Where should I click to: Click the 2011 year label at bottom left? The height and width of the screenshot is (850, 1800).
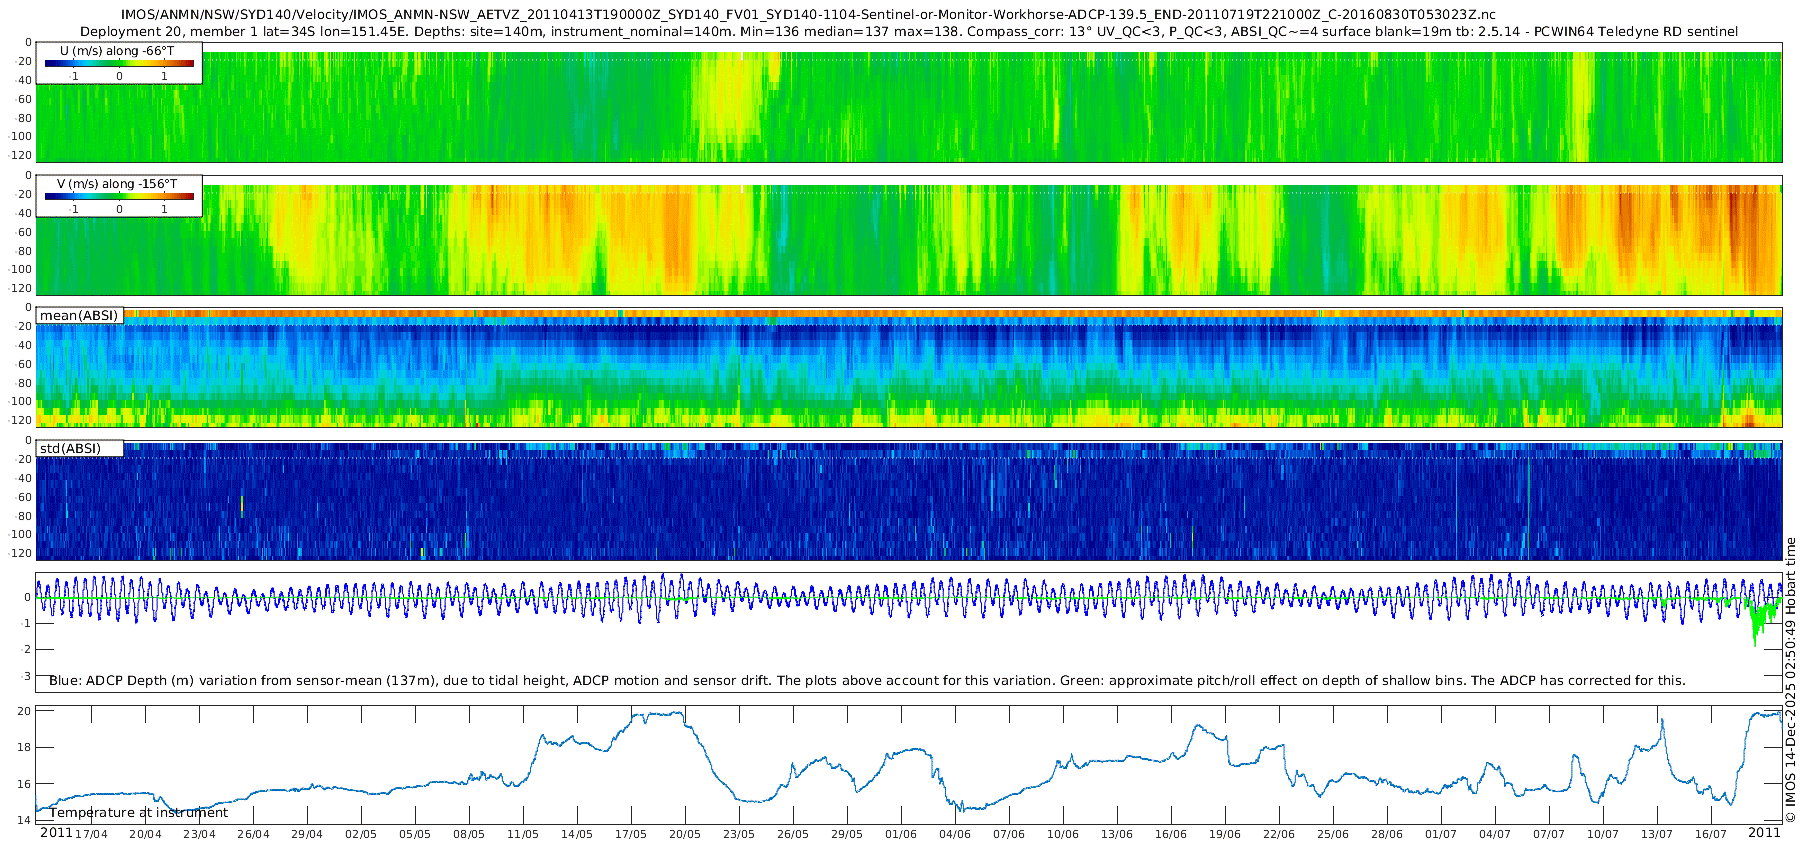(x=56, y=833)
